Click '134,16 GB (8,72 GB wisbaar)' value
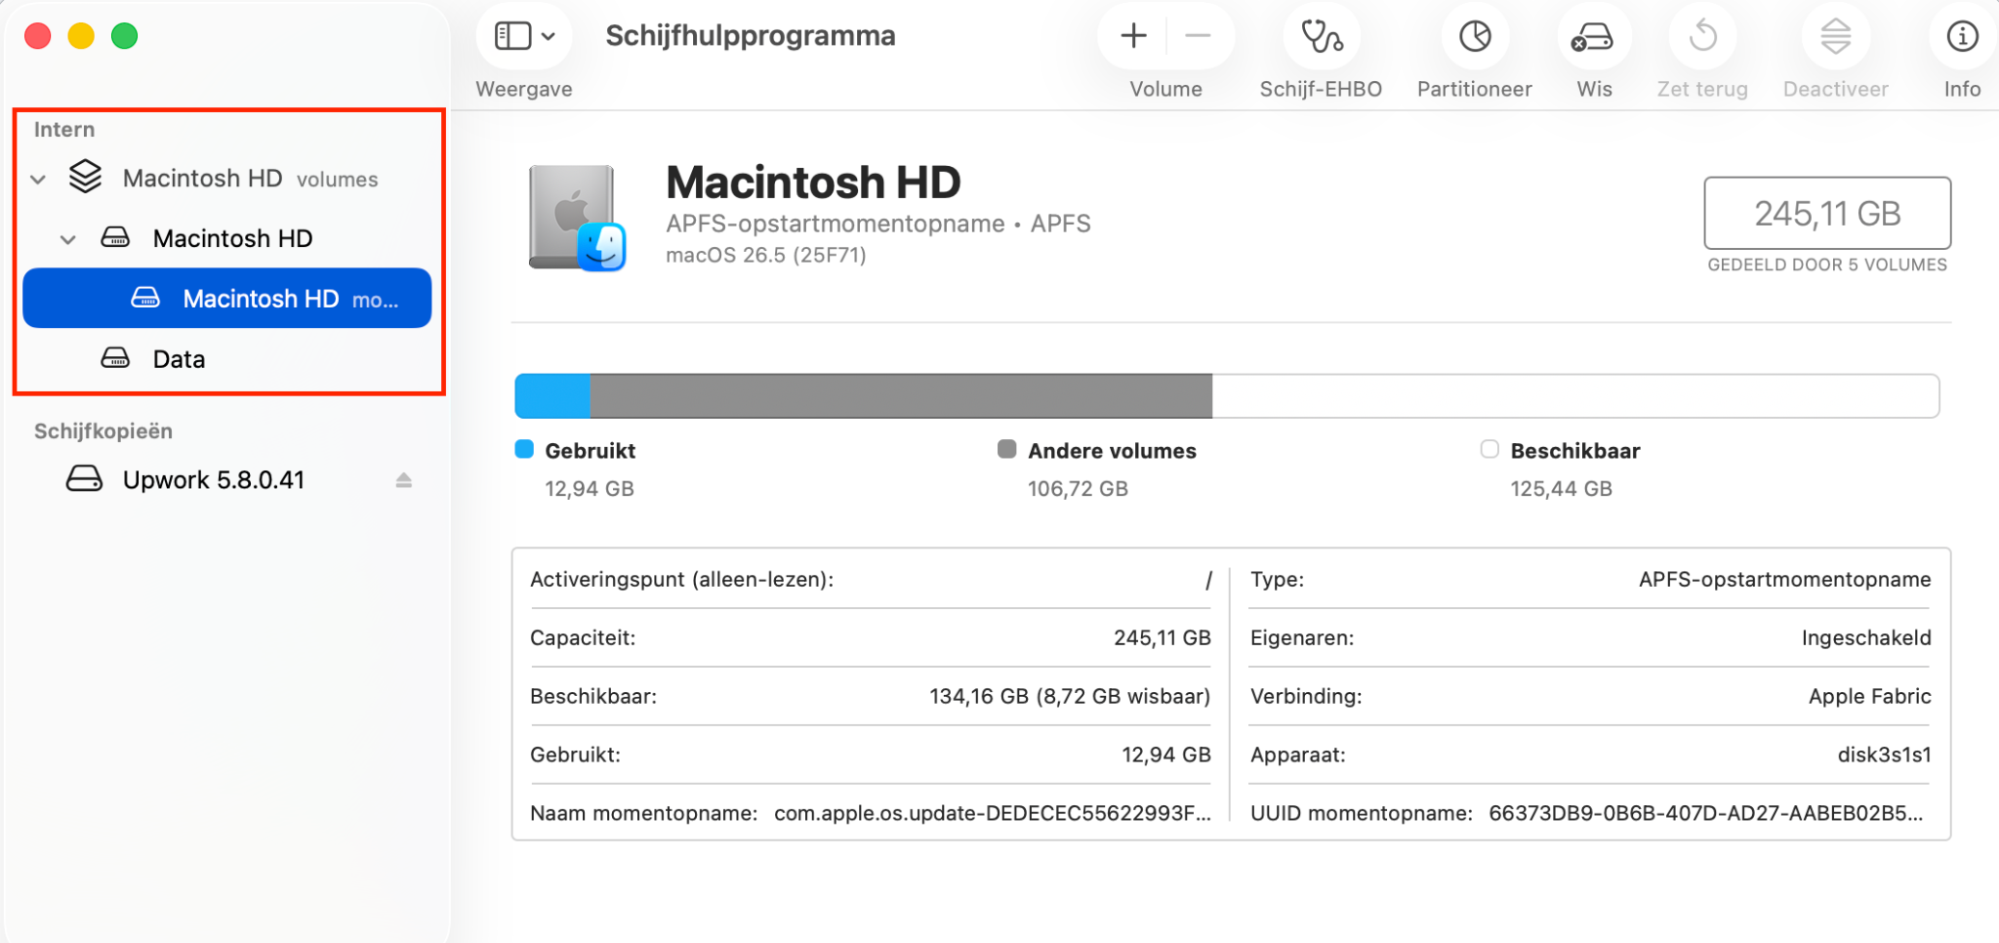Screen dimensions: 1999x943 point(1070,696)
